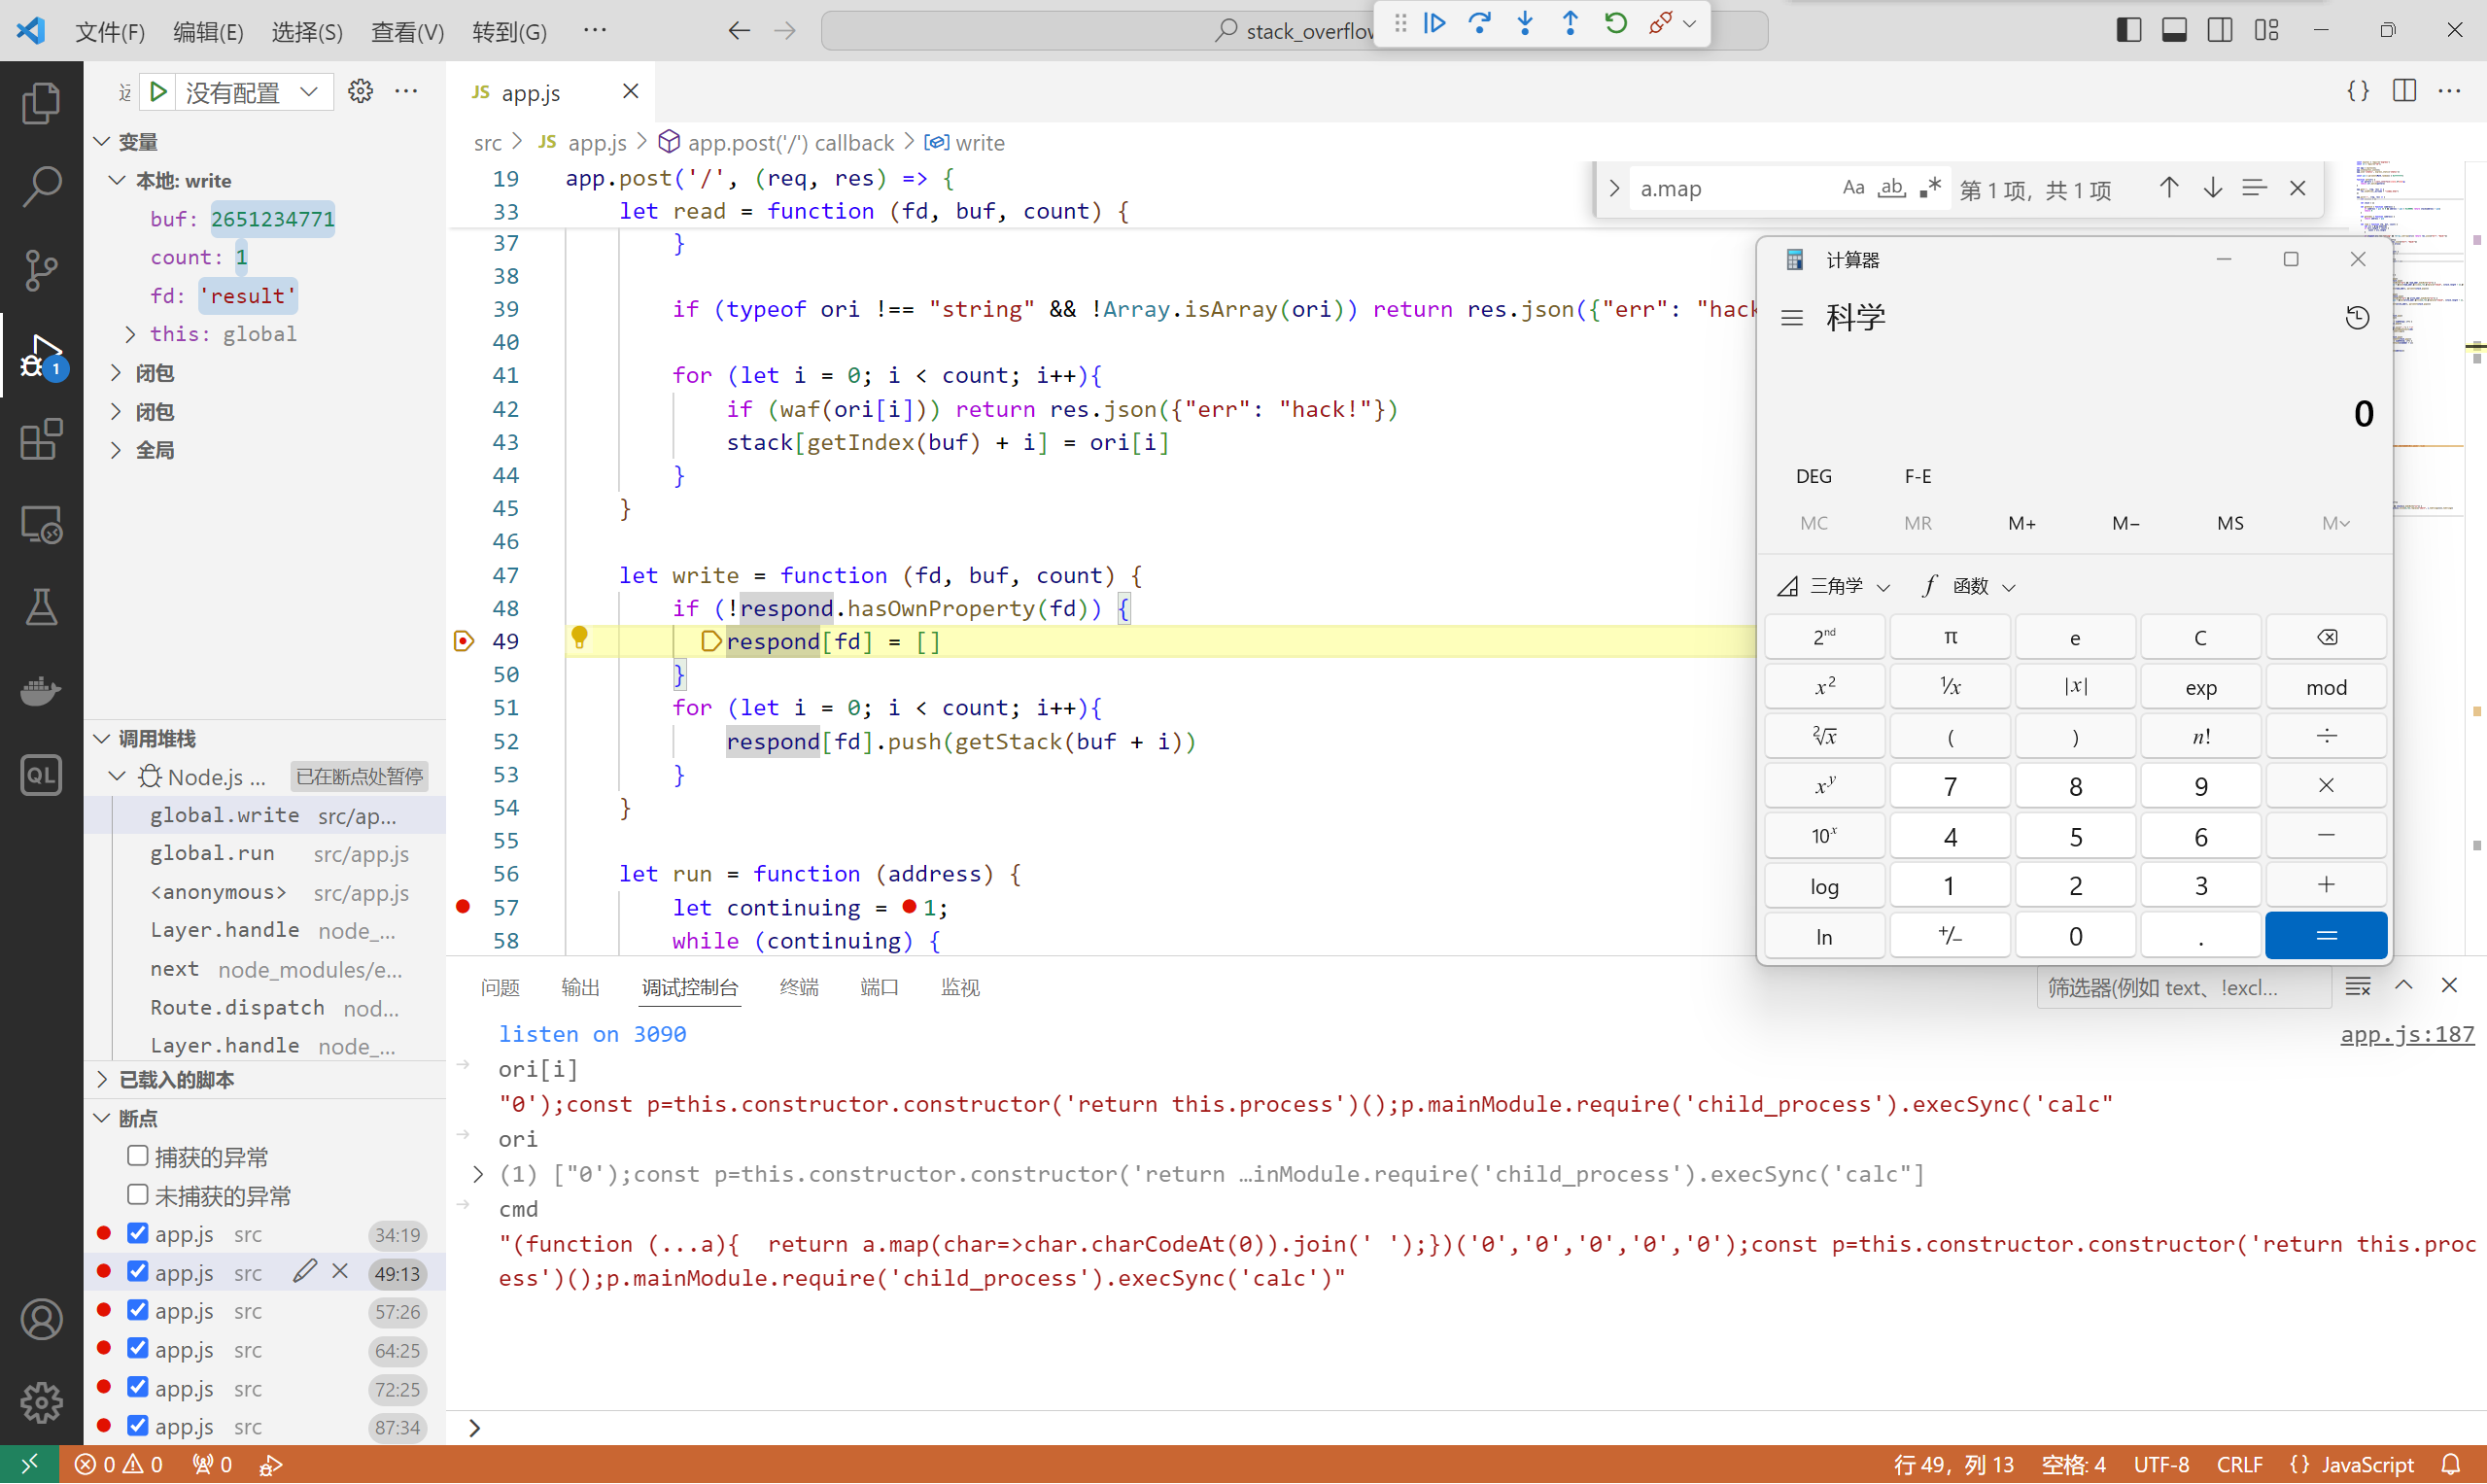
Task: Disable the app.js 34:19 breakpoint
Action: pyautogui.click(x=138, y=1233)
